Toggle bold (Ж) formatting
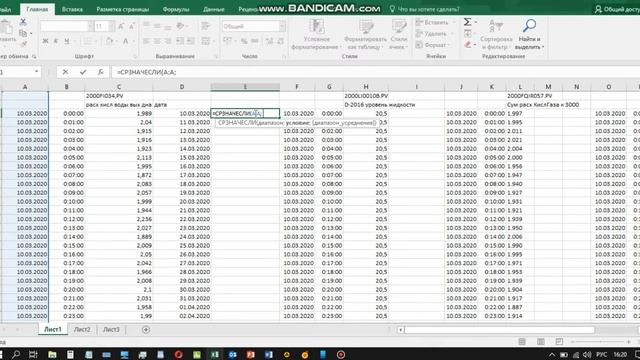Viewport: 640px width, 360px height. pyautogui.click(x=45, y=41)
